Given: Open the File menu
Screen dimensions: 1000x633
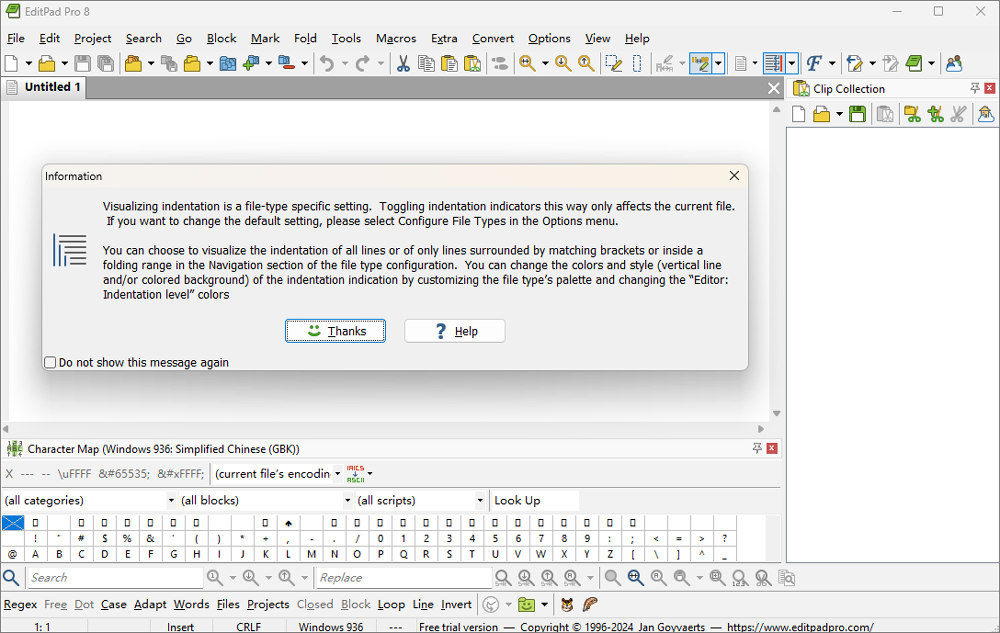Looking at the screenshot, I should pyautogui.click(x=16, y=38).
